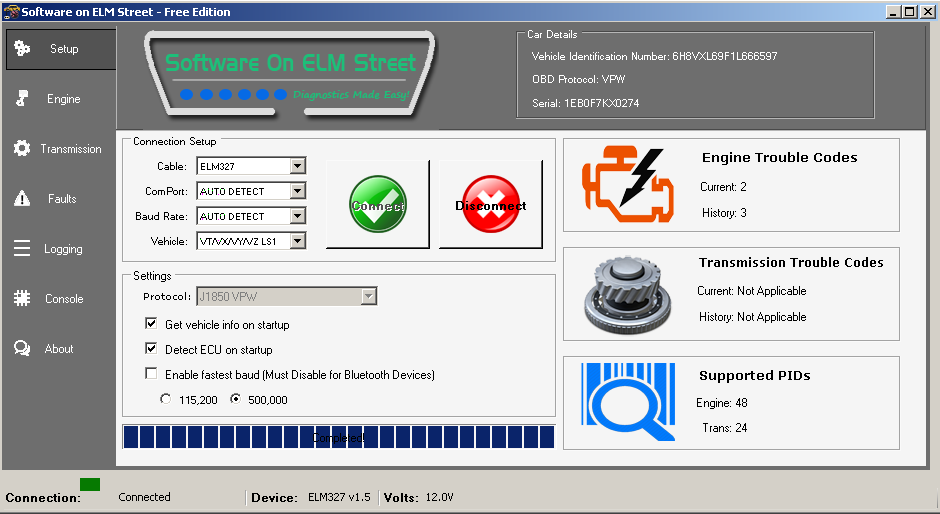Click the Transmission Trouble Codes heading
The height and width of the screenshot is (514, 940).
pyautogui.click(x=791, y=263)
